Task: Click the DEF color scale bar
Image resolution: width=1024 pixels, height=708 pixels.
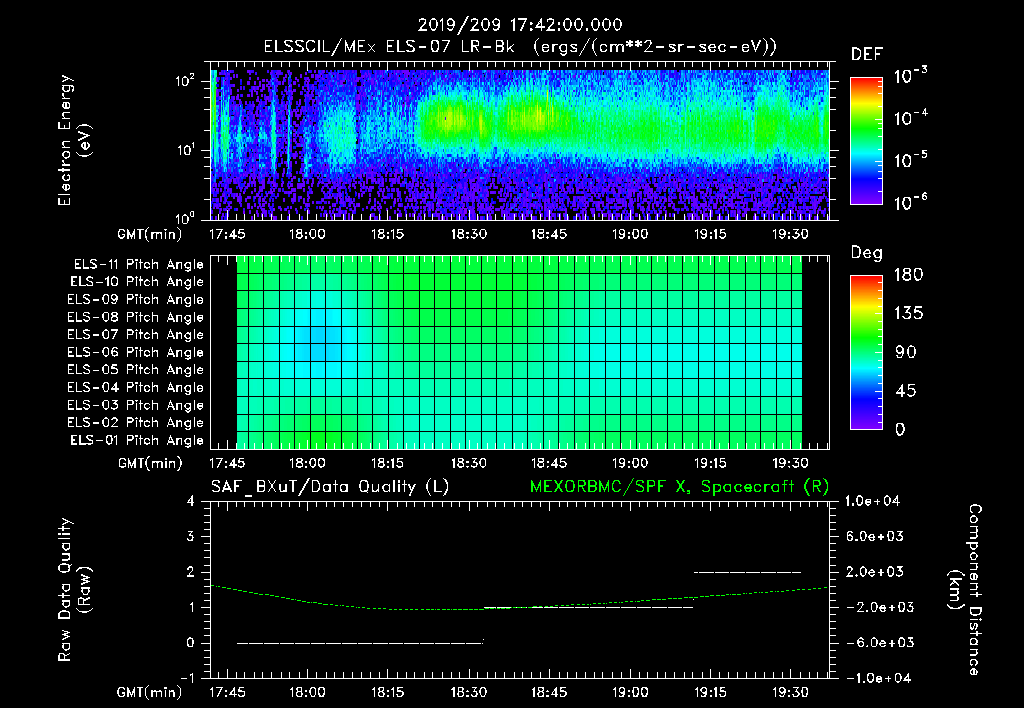Action: pos(866,141)
